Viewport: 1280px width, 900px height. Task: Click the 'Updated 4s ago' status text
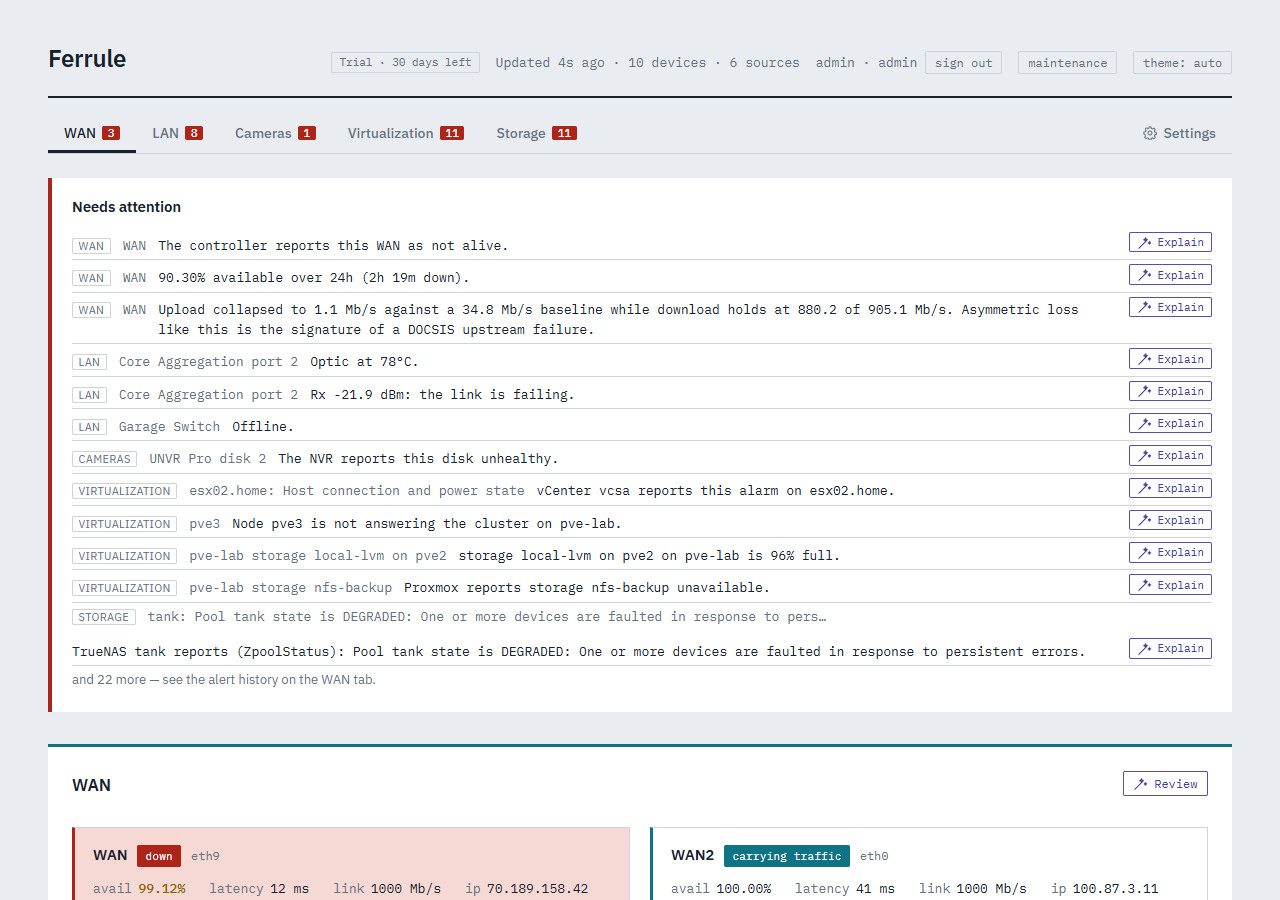pyautogui.click(x=550, y=62)
